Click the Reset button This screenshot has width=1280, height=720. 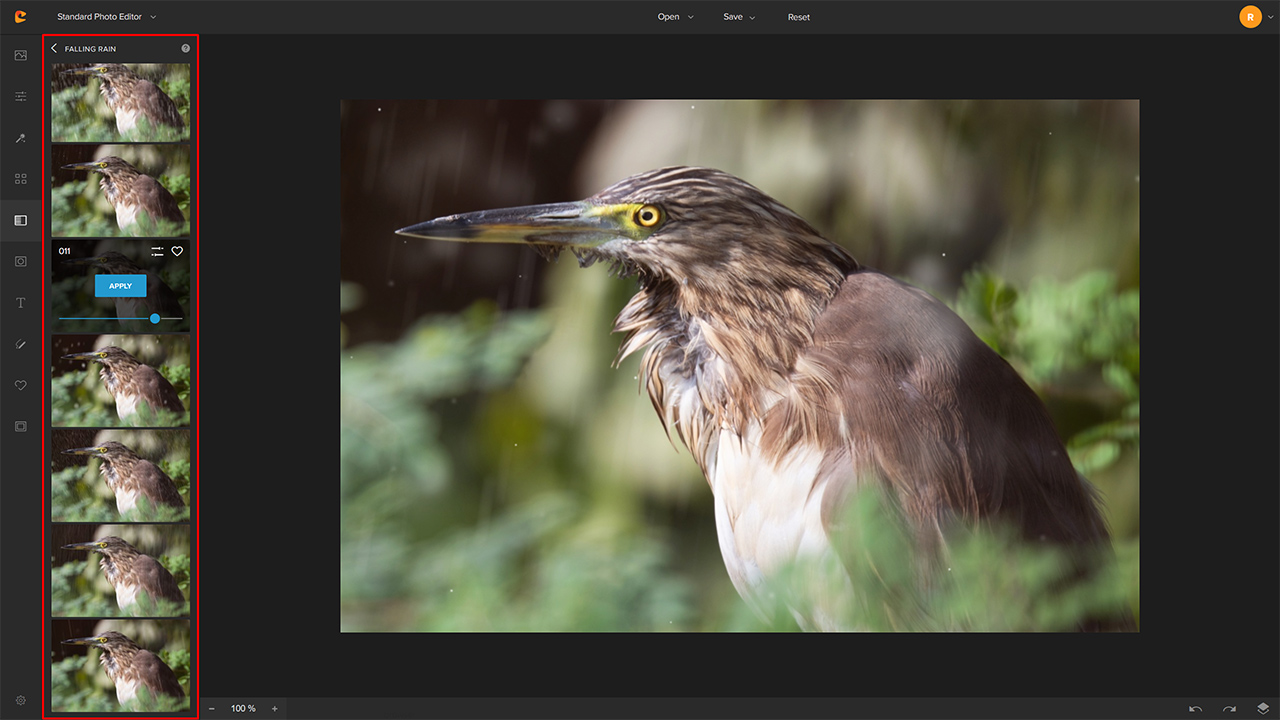[x=798, y=17]
